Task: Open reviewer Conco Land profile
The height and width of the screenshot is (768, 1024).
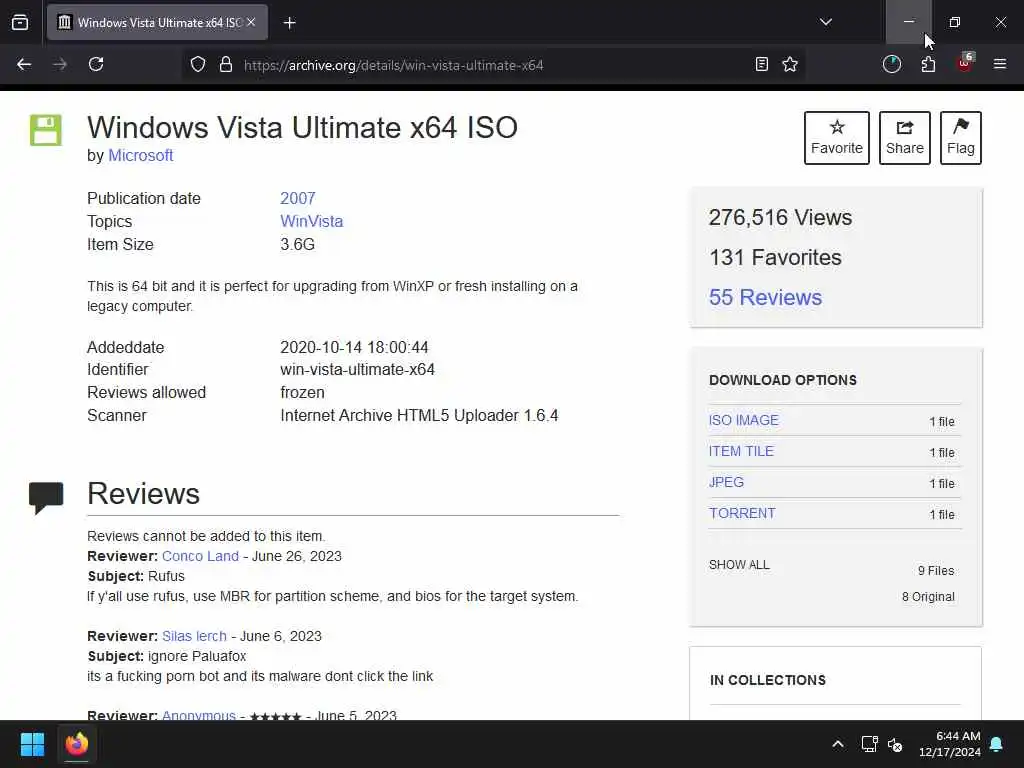Action: (x=200, y=556)
